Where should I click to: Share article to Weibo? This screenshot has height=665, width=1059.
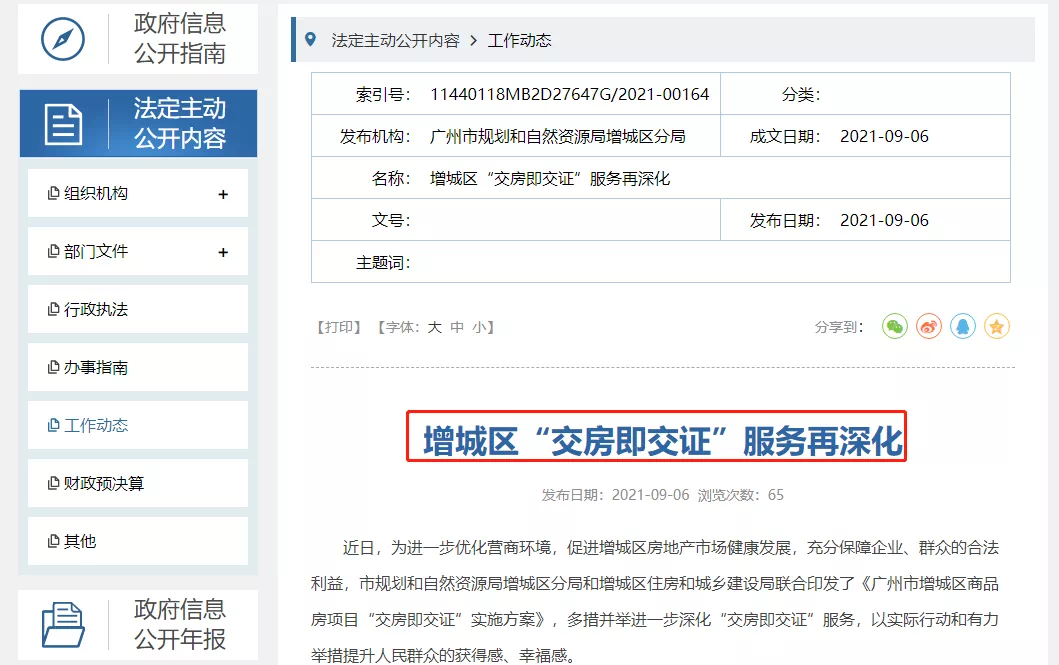pyautogui.click(x=929, y=326)
